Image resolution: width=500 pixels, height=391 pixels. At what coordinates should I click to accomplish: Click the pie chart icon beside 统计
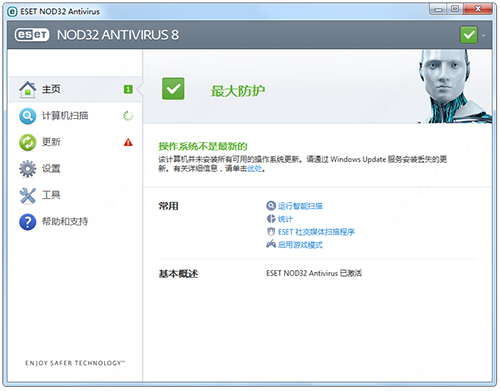pos(271,219)
